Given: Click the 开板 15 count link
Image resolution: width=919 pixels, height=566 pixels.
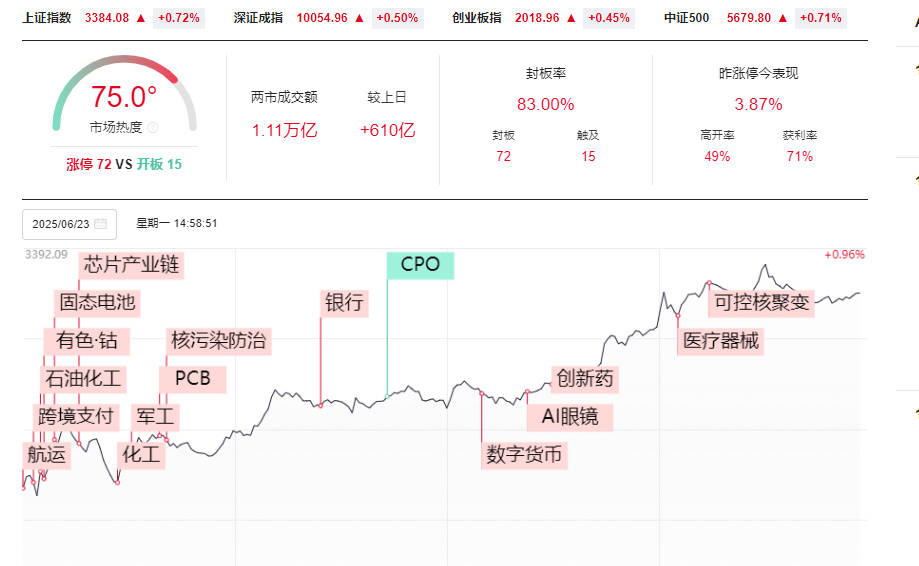Looking at the screenshot, I should [159, 164].
